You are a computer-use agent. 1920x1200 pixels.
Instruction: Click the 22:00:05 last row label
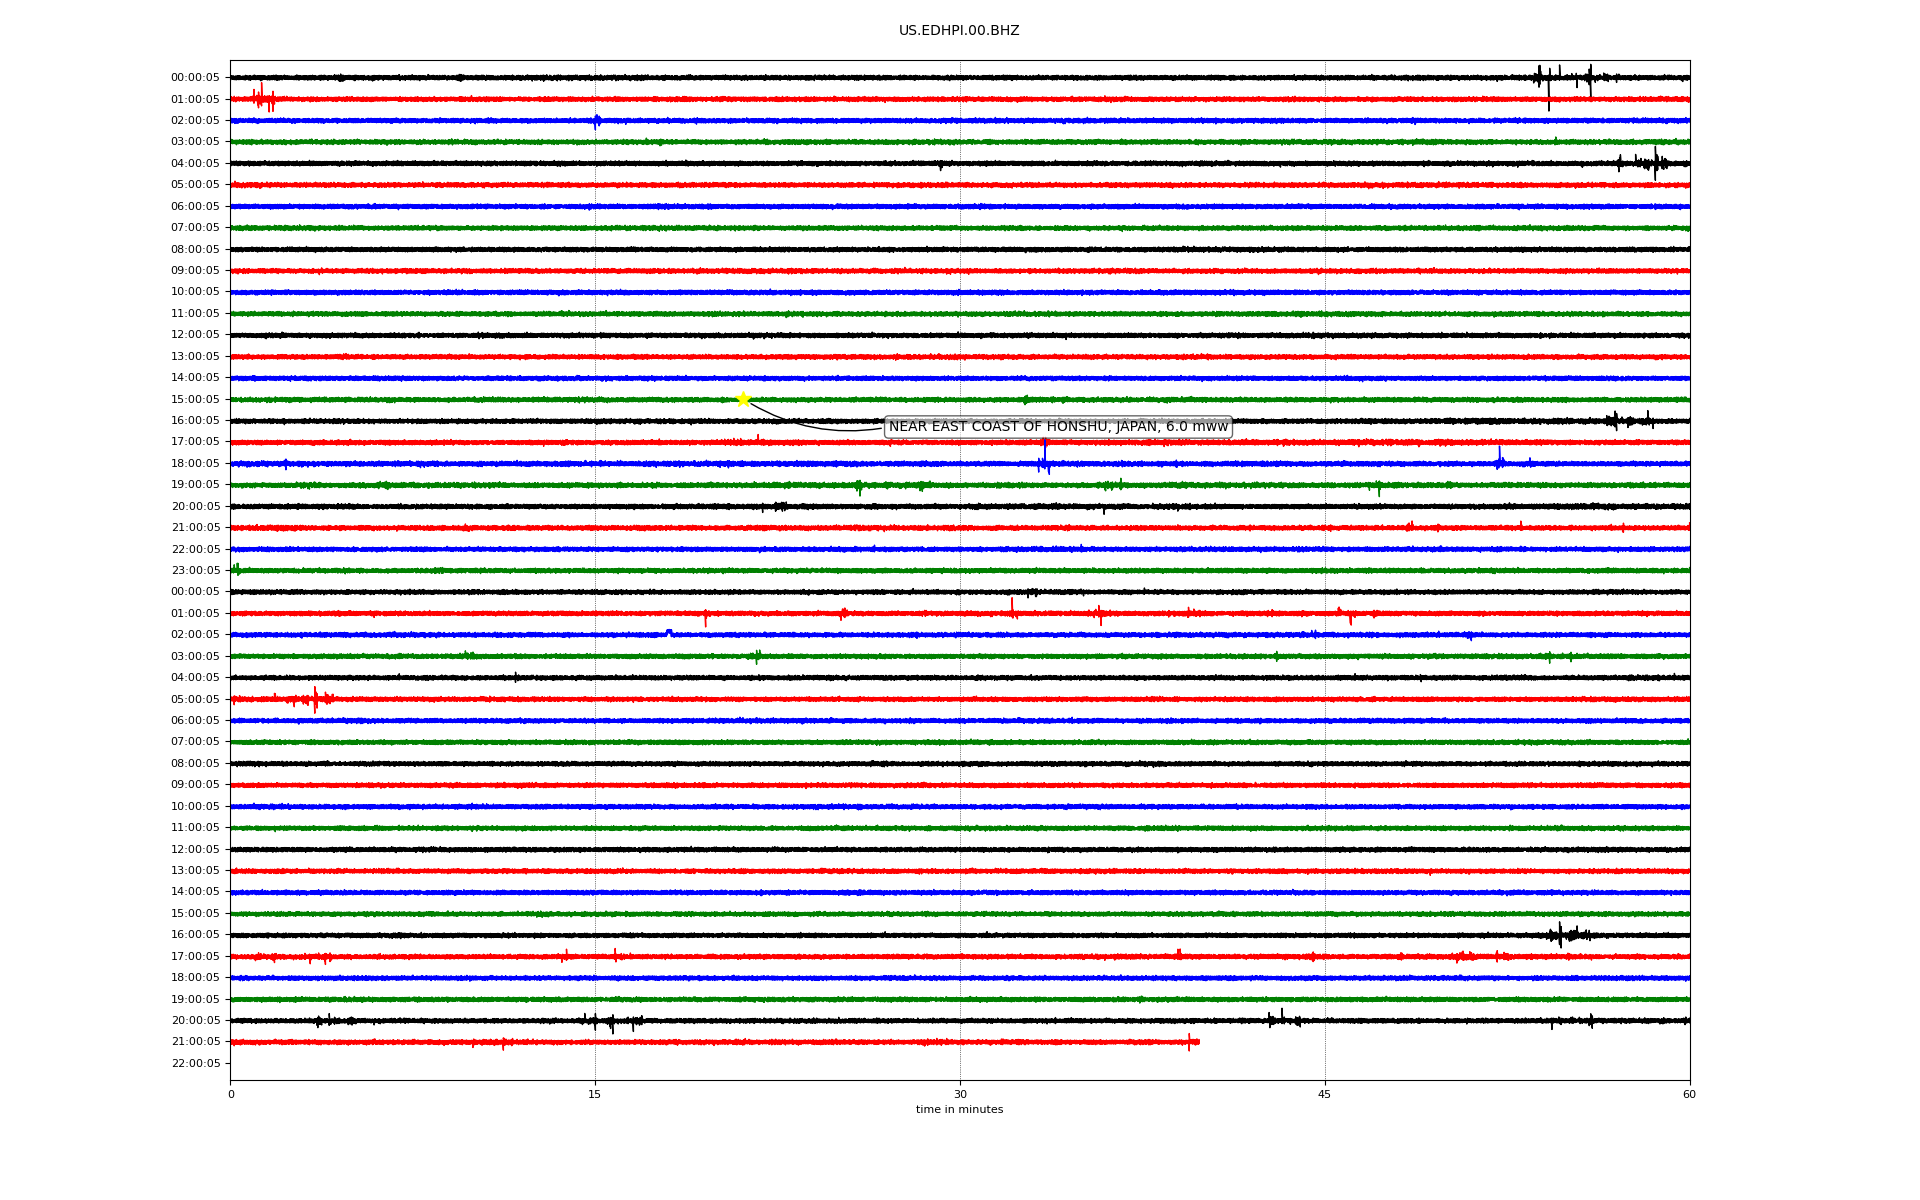coord(195,1063)
